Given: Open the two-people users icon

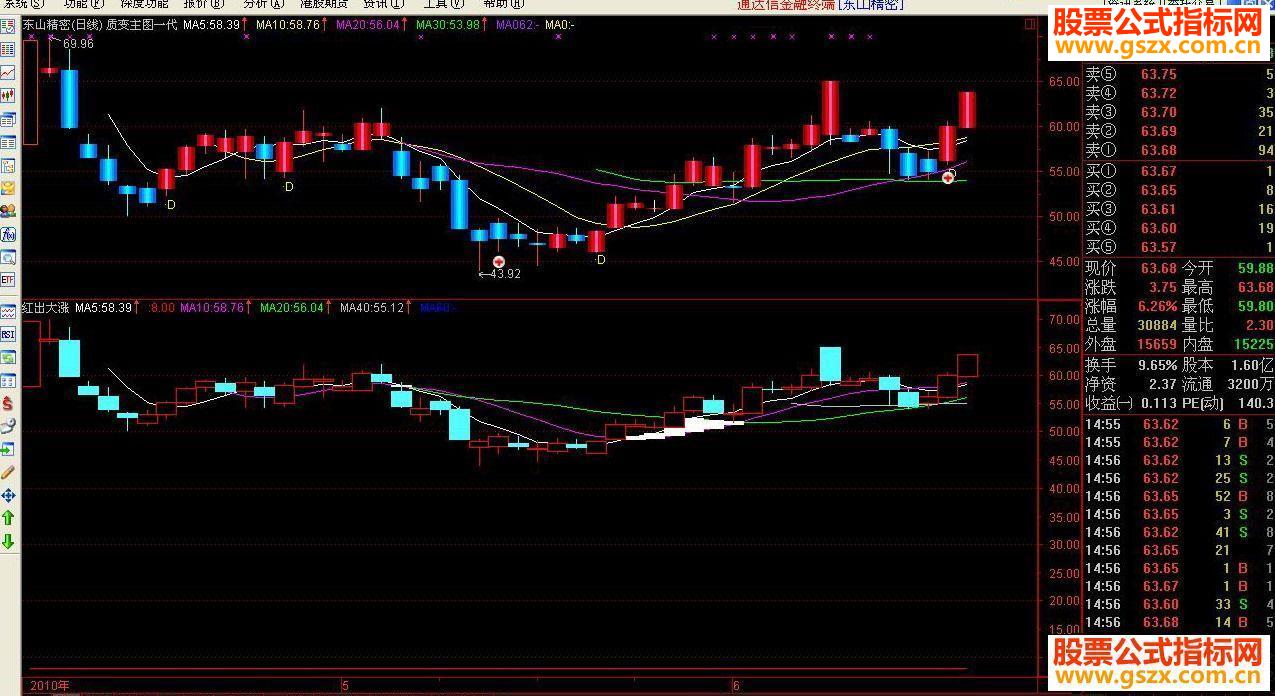Looking at the screenshot, I should pyautogui.click(x=8, y=211).
